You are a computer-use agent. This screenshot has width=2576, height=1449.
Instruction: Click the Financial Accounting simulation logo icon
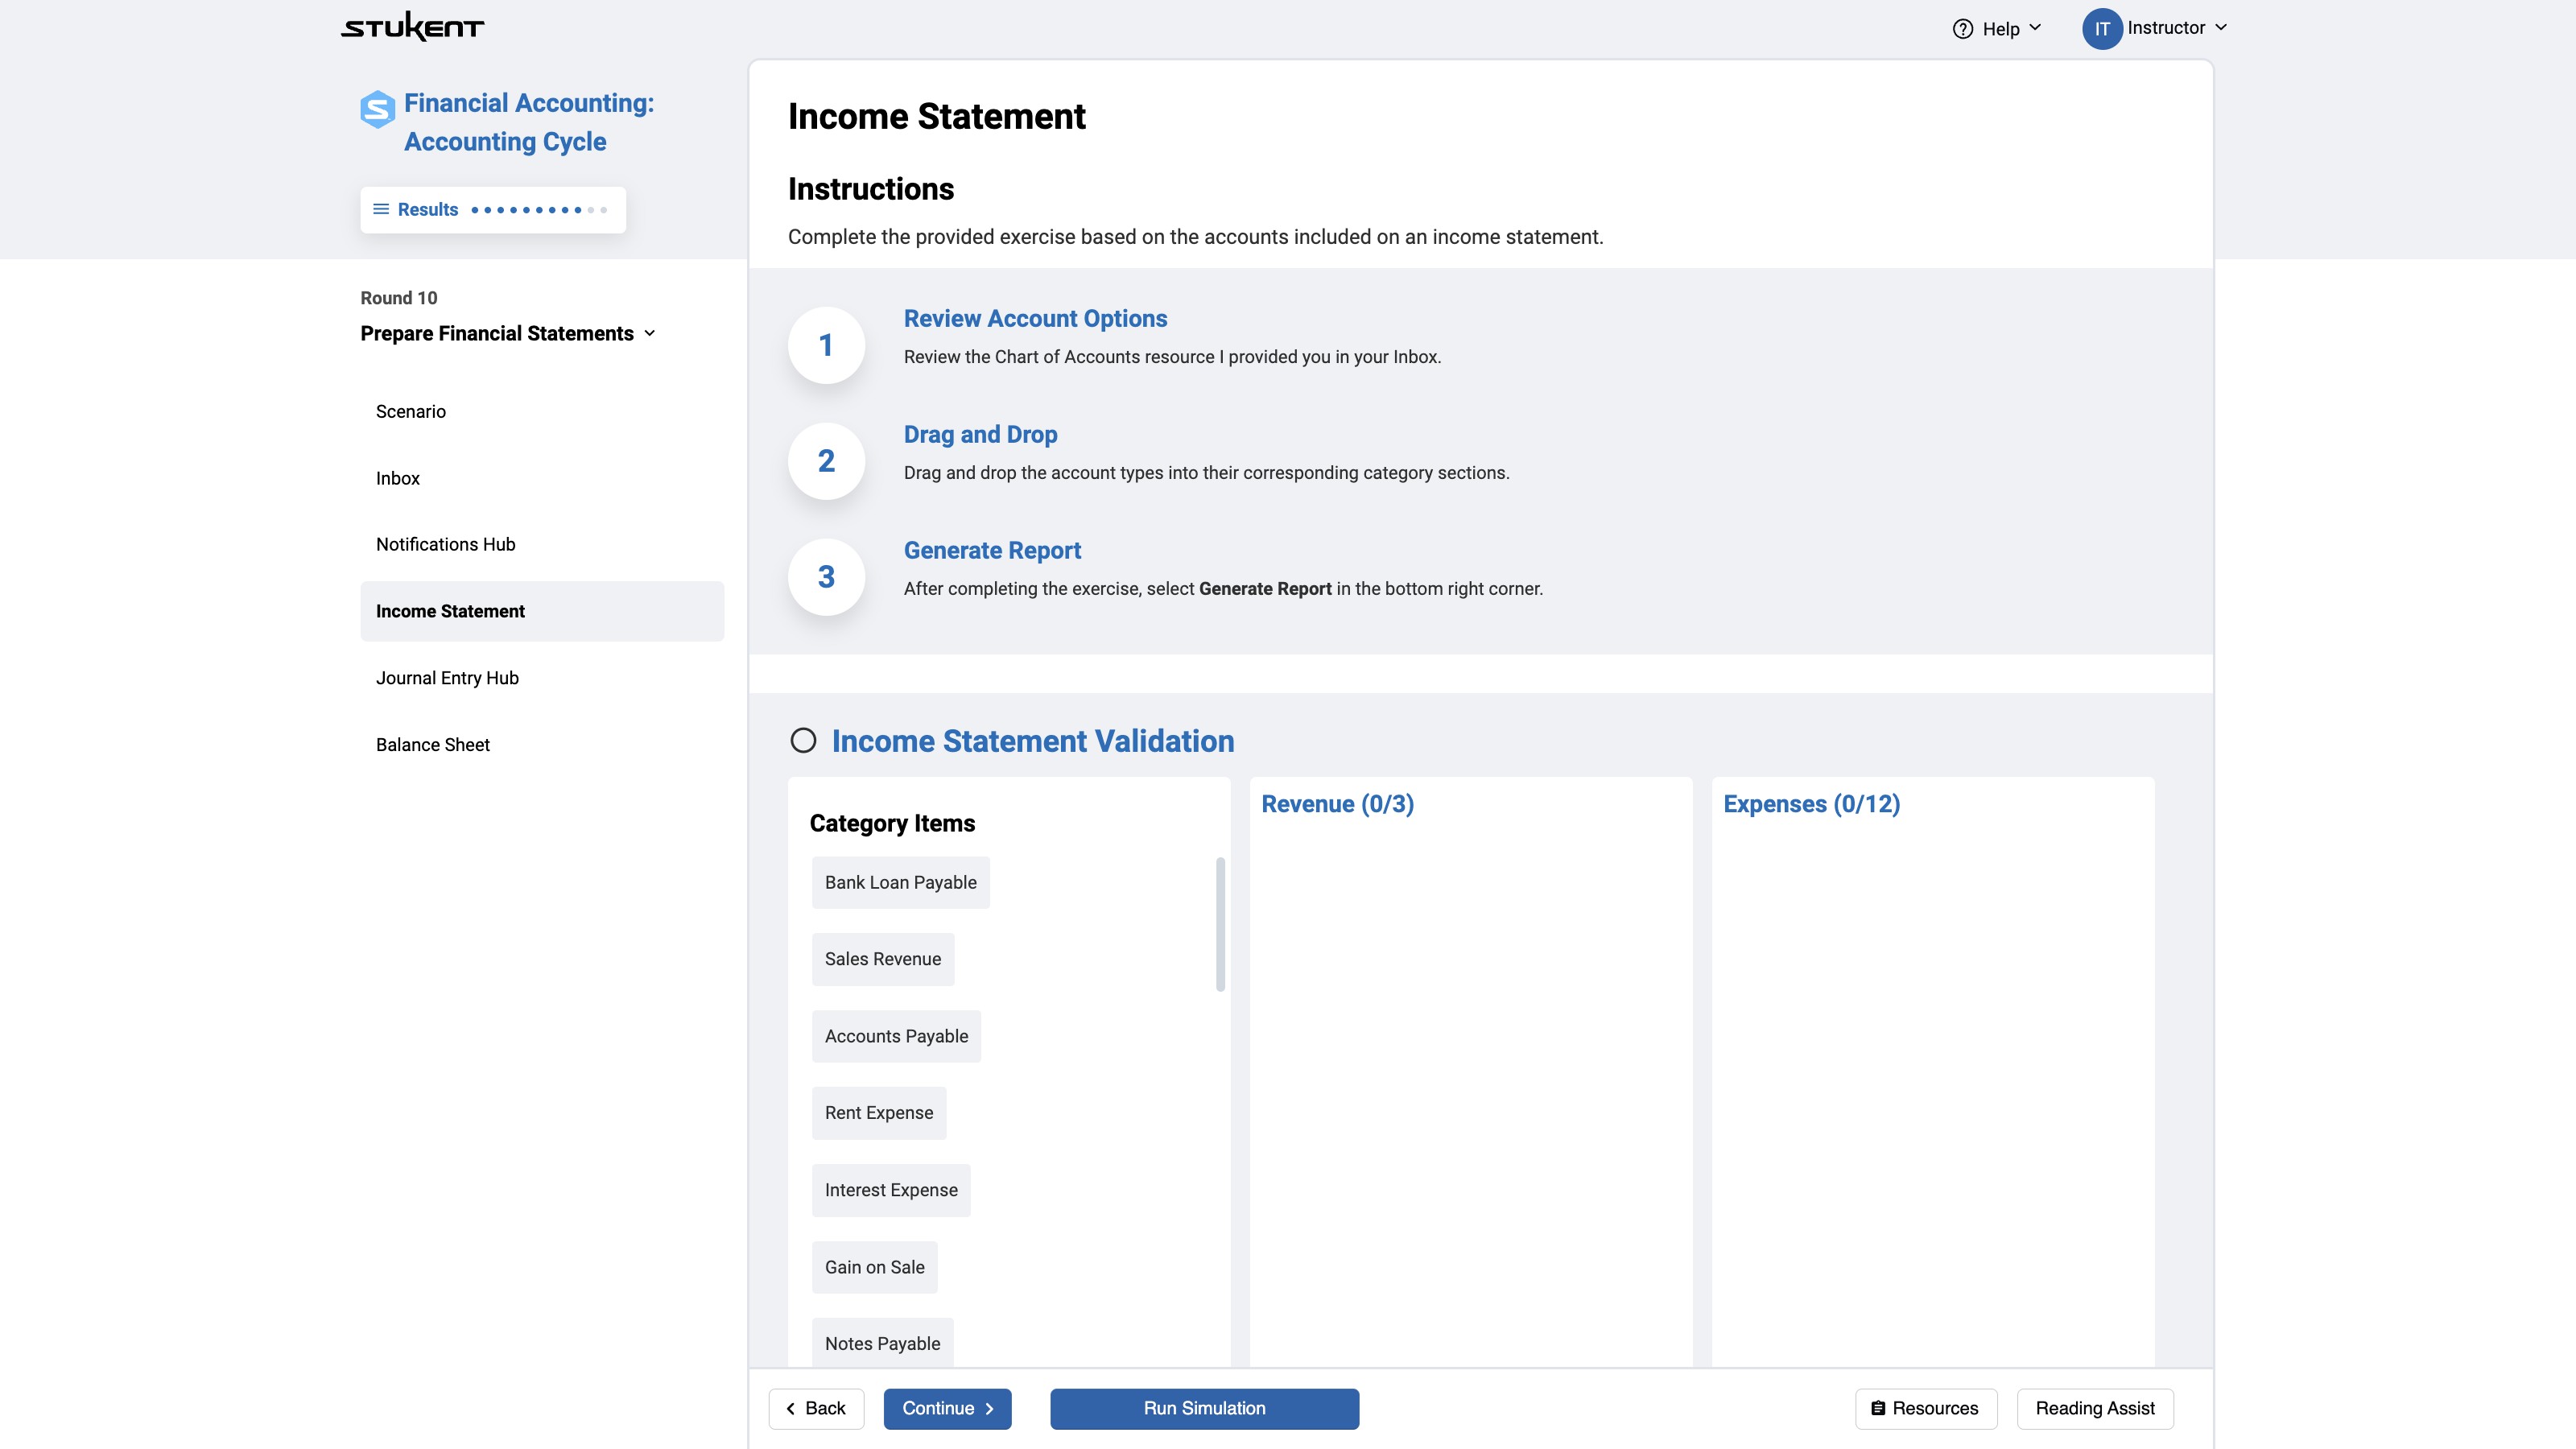tap(377, 109)
